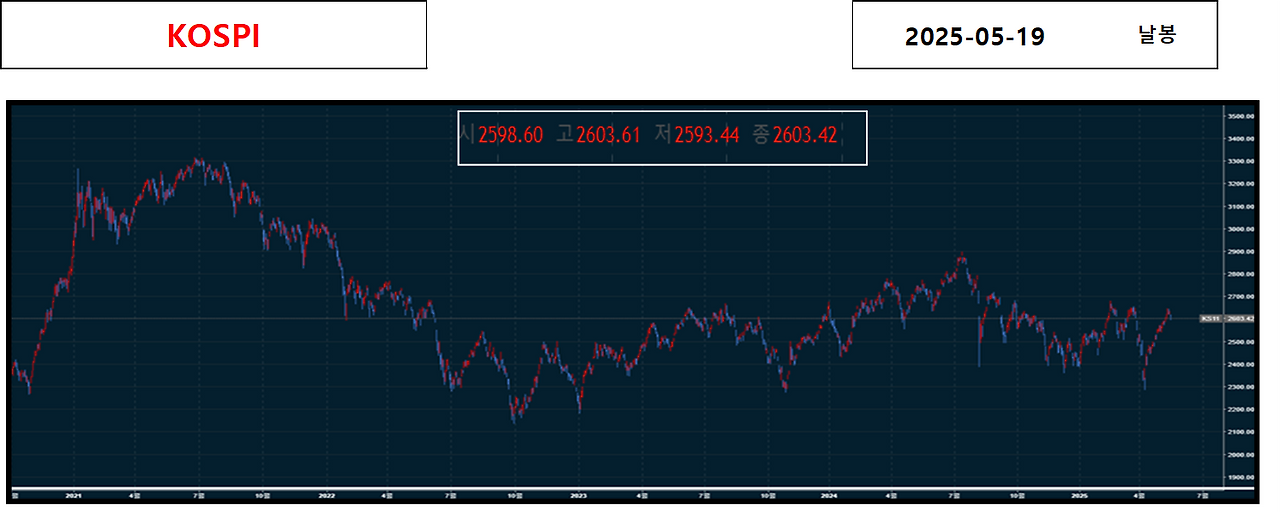Click the 2025 year label on the time axis

pos(1079,494)
